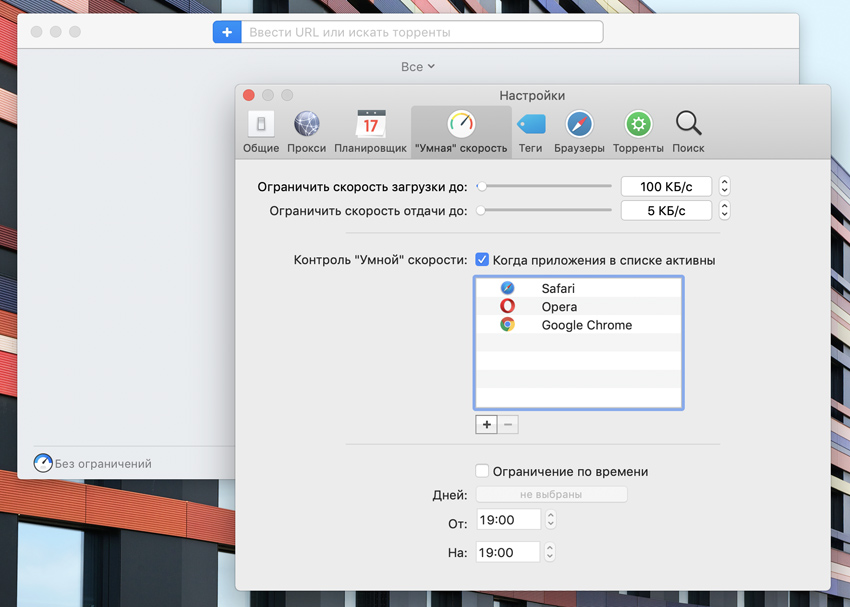
Task: Select the Safari row in the list
Action: click(578, 288)
